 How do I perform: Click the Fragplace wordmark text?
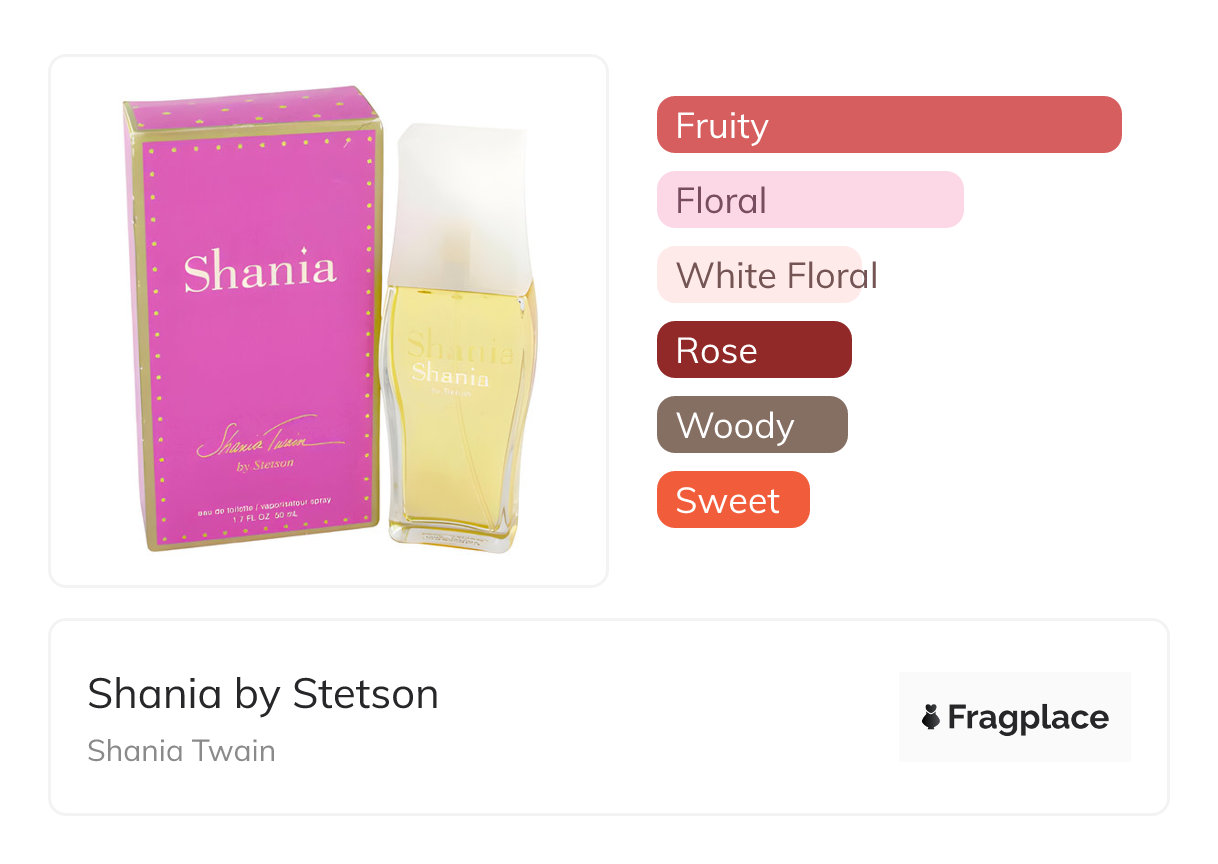pos(1028,717)
